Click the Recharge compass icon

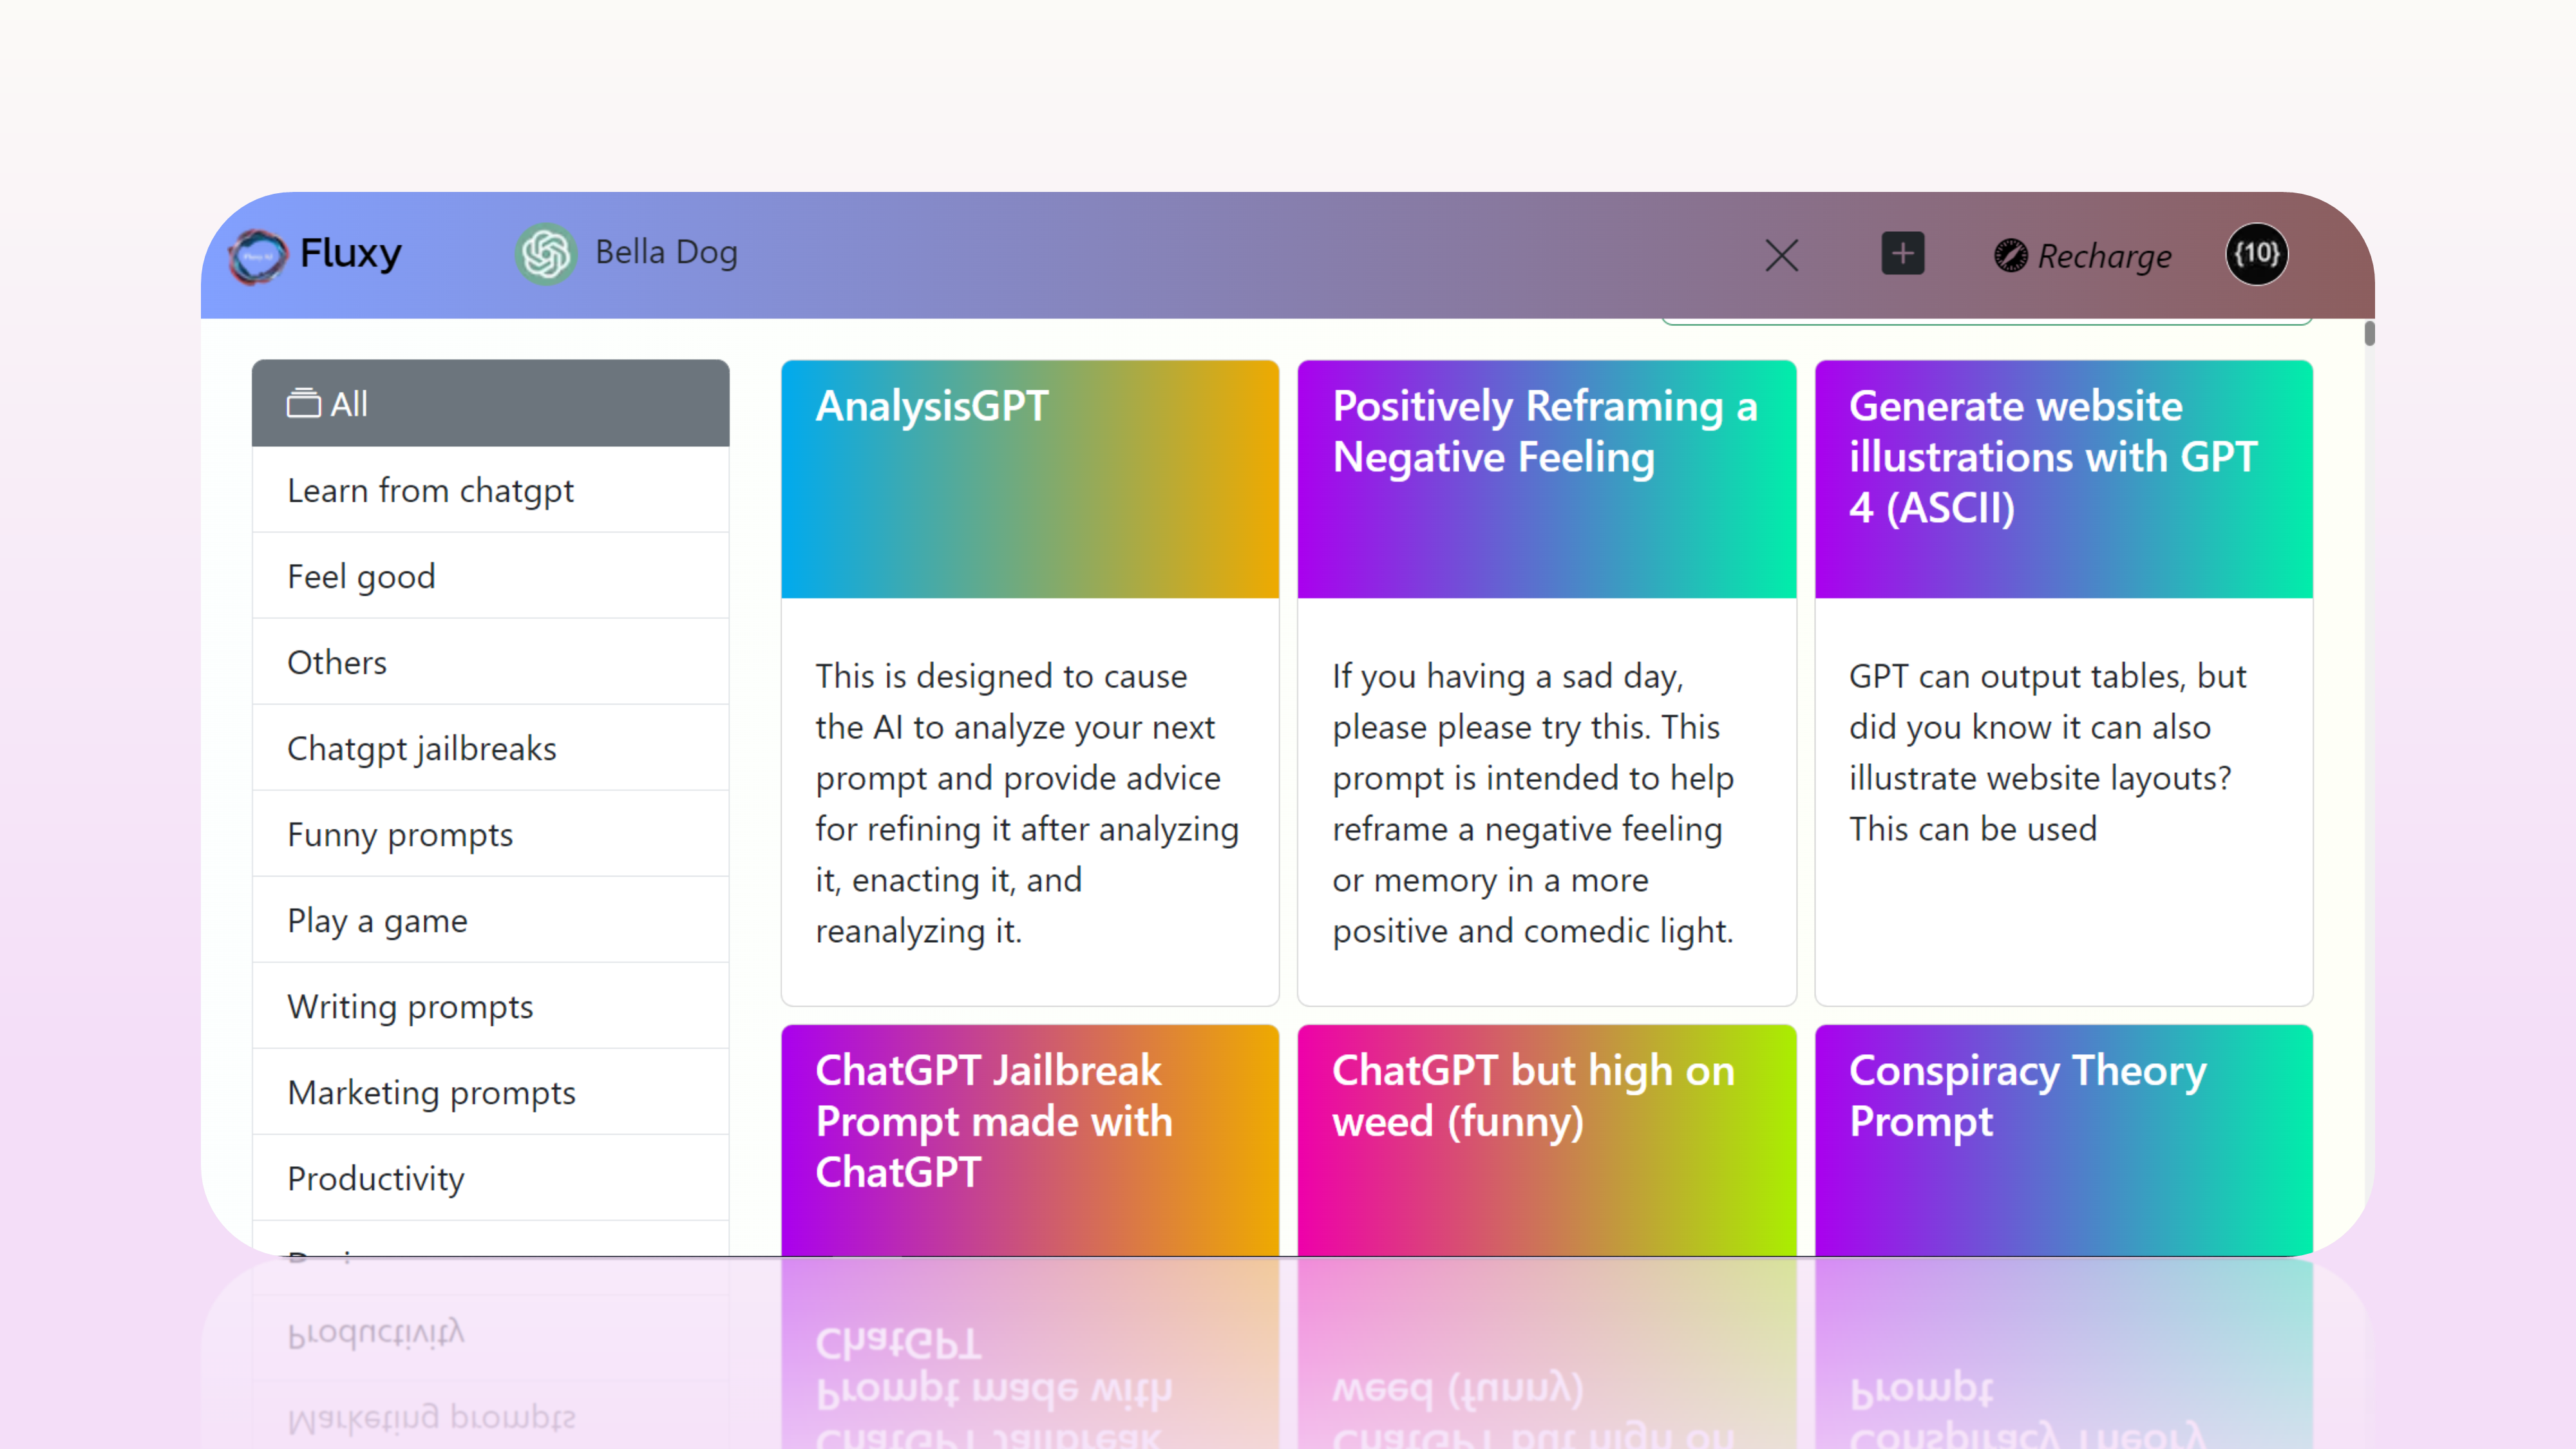[x=2010, y=256]
